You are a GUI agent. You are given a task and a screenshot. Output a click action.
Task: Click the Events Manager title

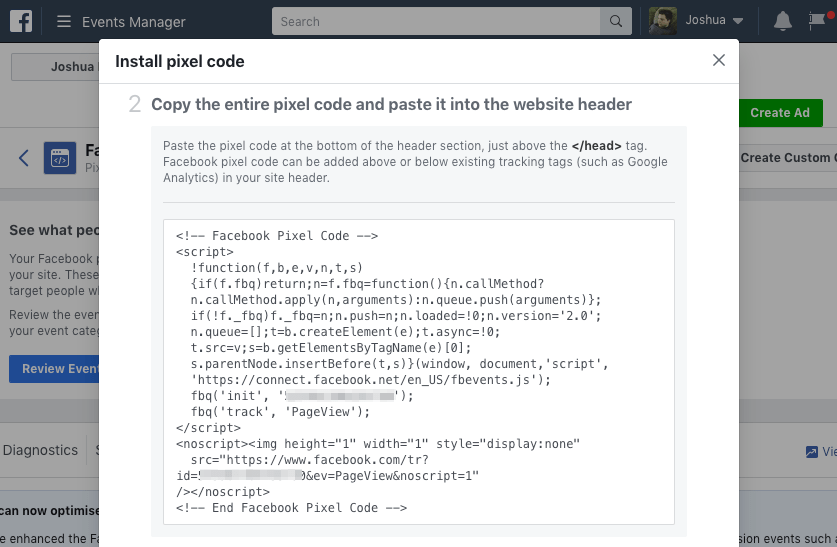tap(133, 22)
